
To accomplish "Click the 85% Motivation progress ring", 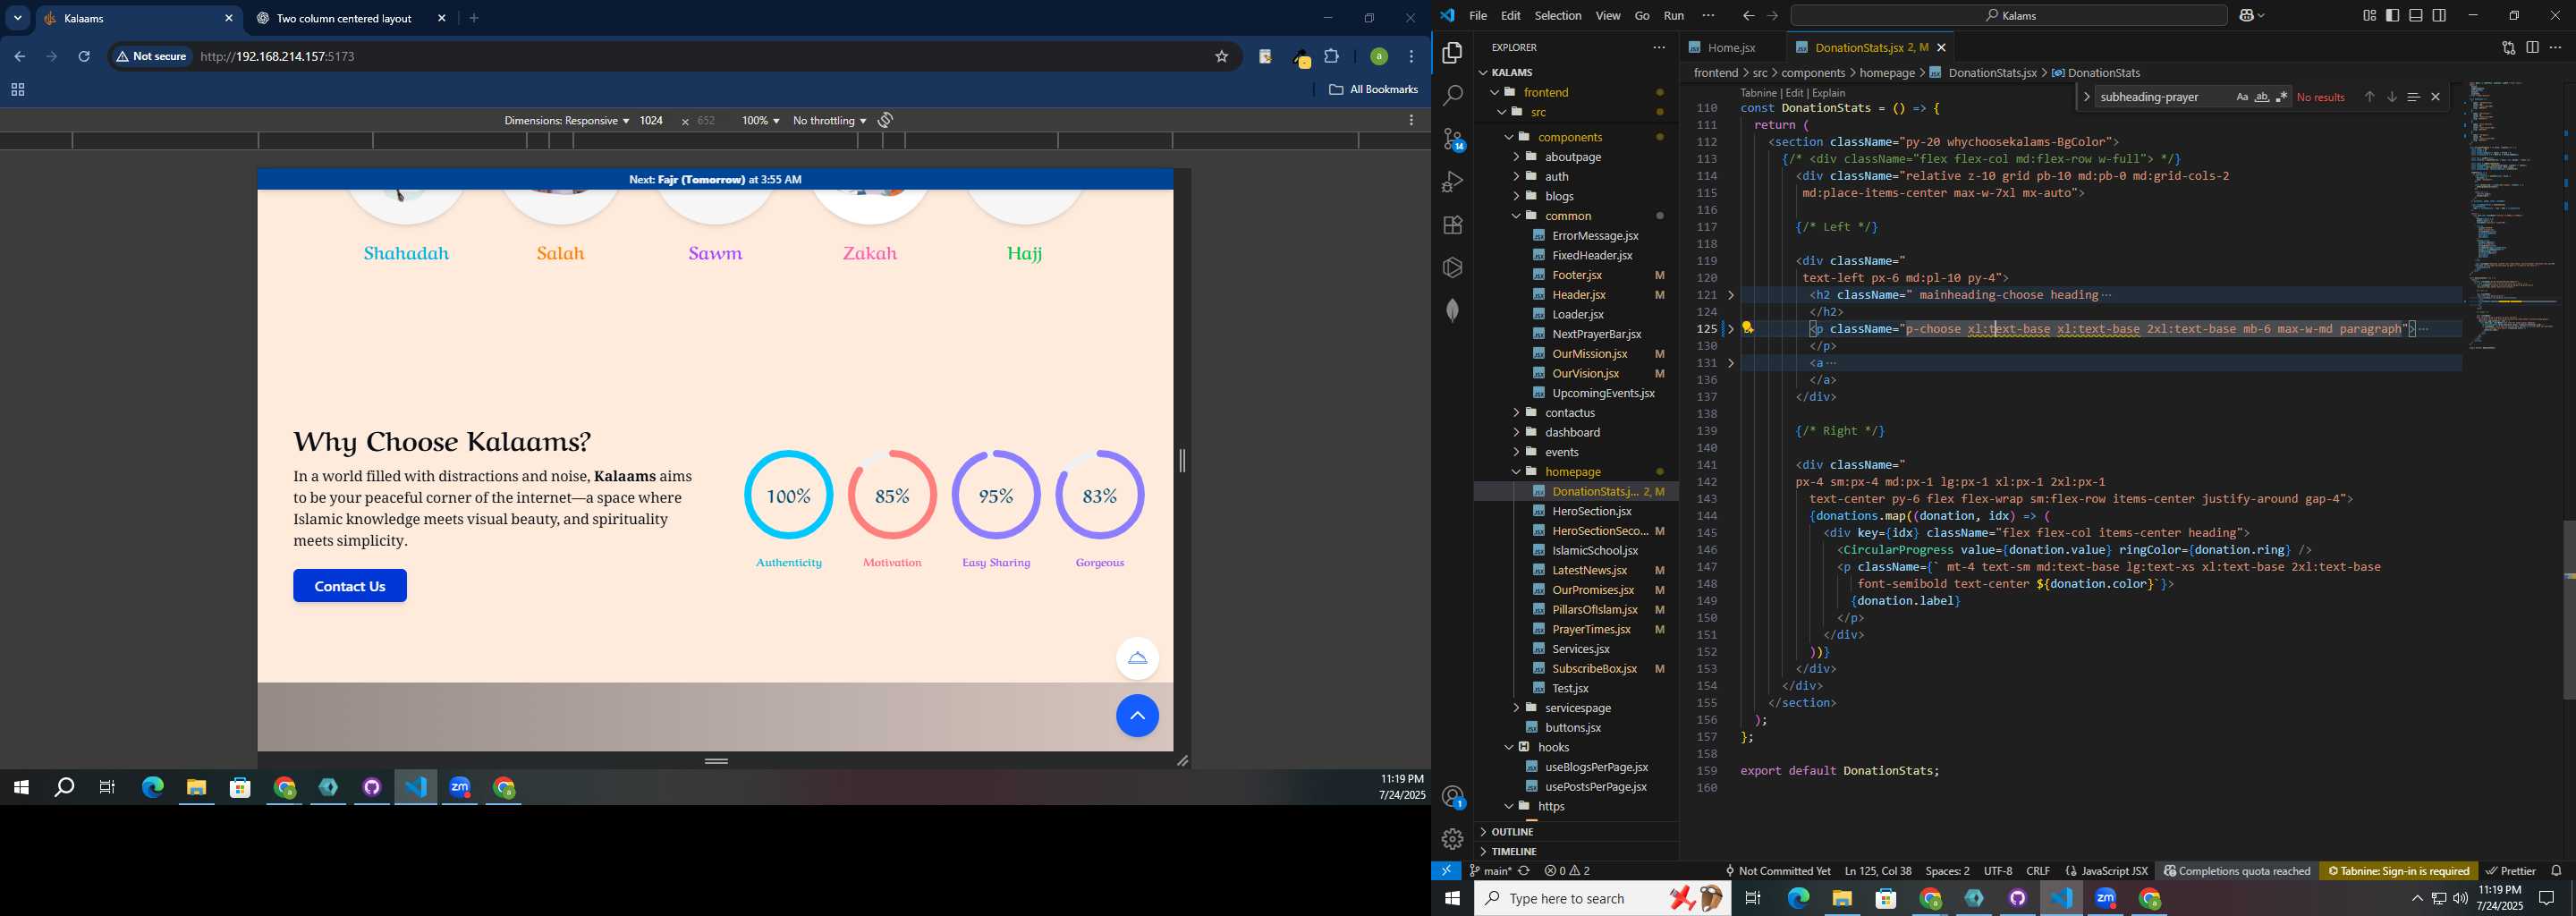I will 892,495.
